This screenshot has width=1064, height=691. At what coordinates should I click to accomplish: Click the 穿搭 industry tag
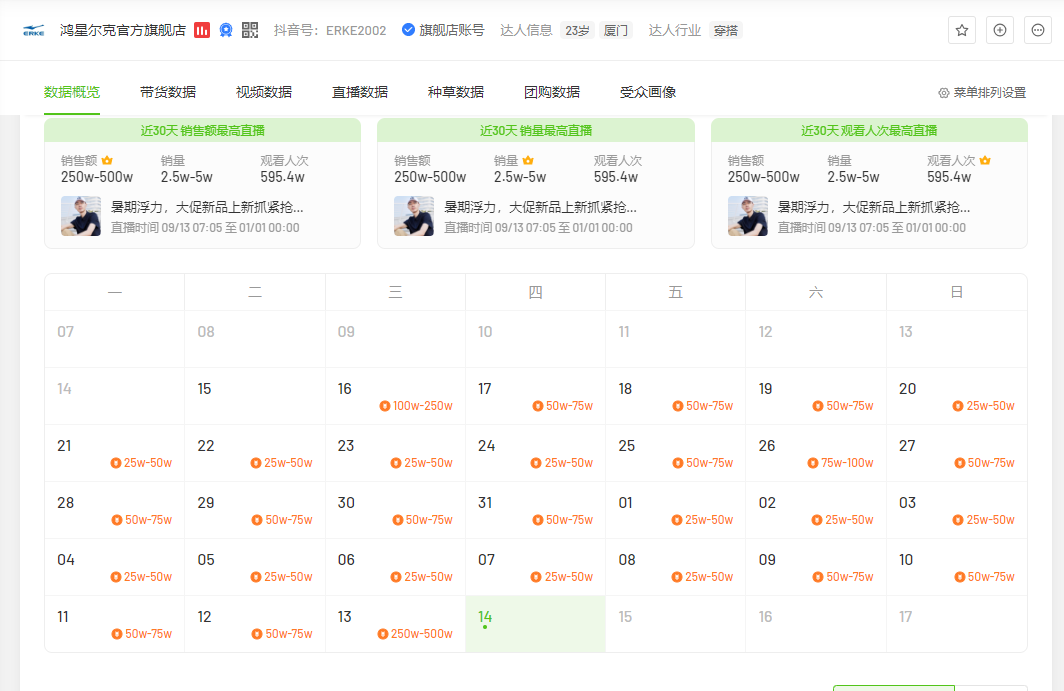[725, 31]
